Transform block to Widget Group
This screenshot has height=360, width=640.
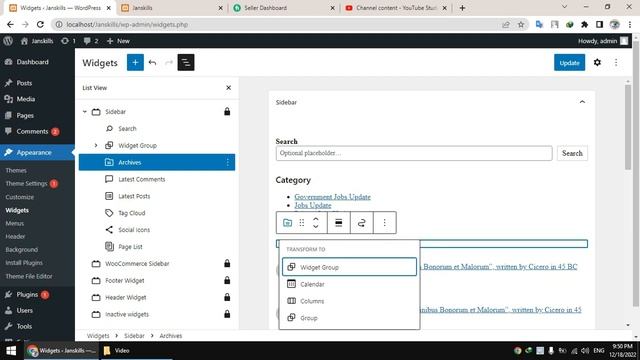pos(349,267)
